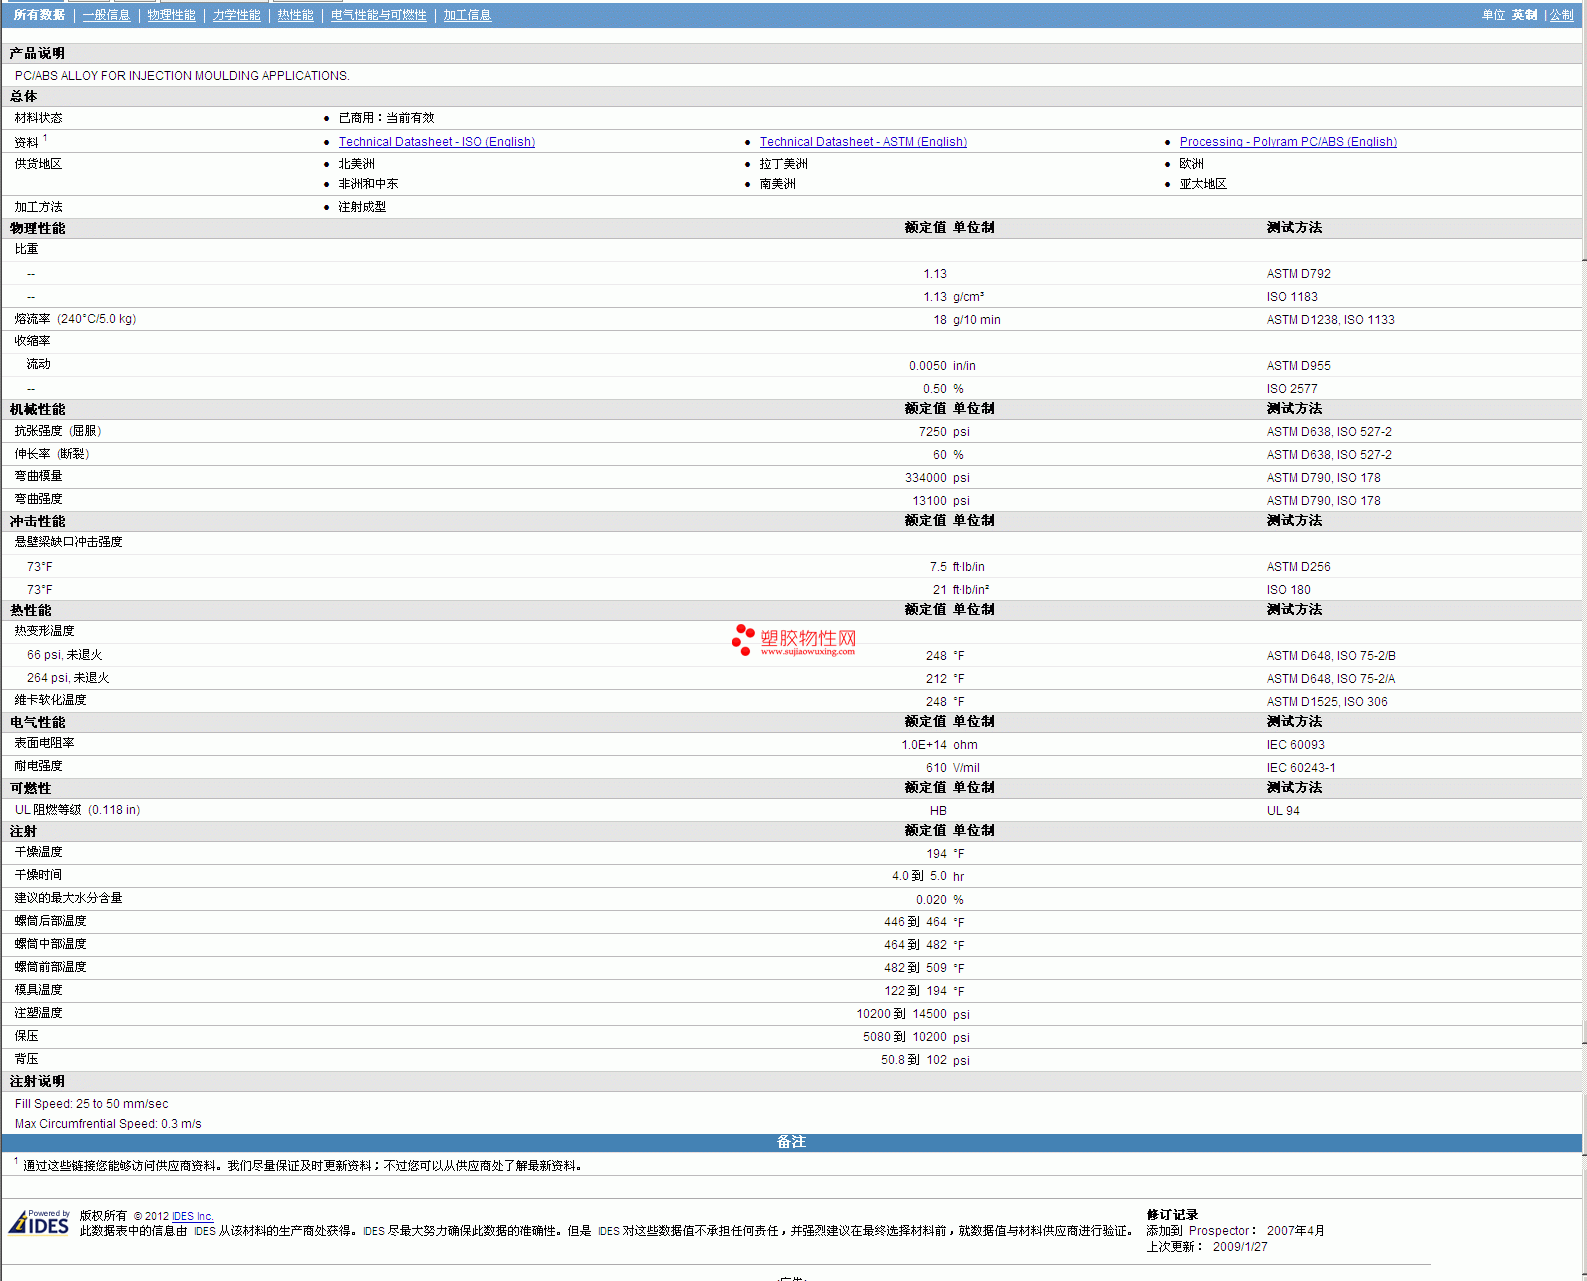Follow the IDES Inc. copyright link
The image size is (1587, 1281).
(x=192, y=1216)
